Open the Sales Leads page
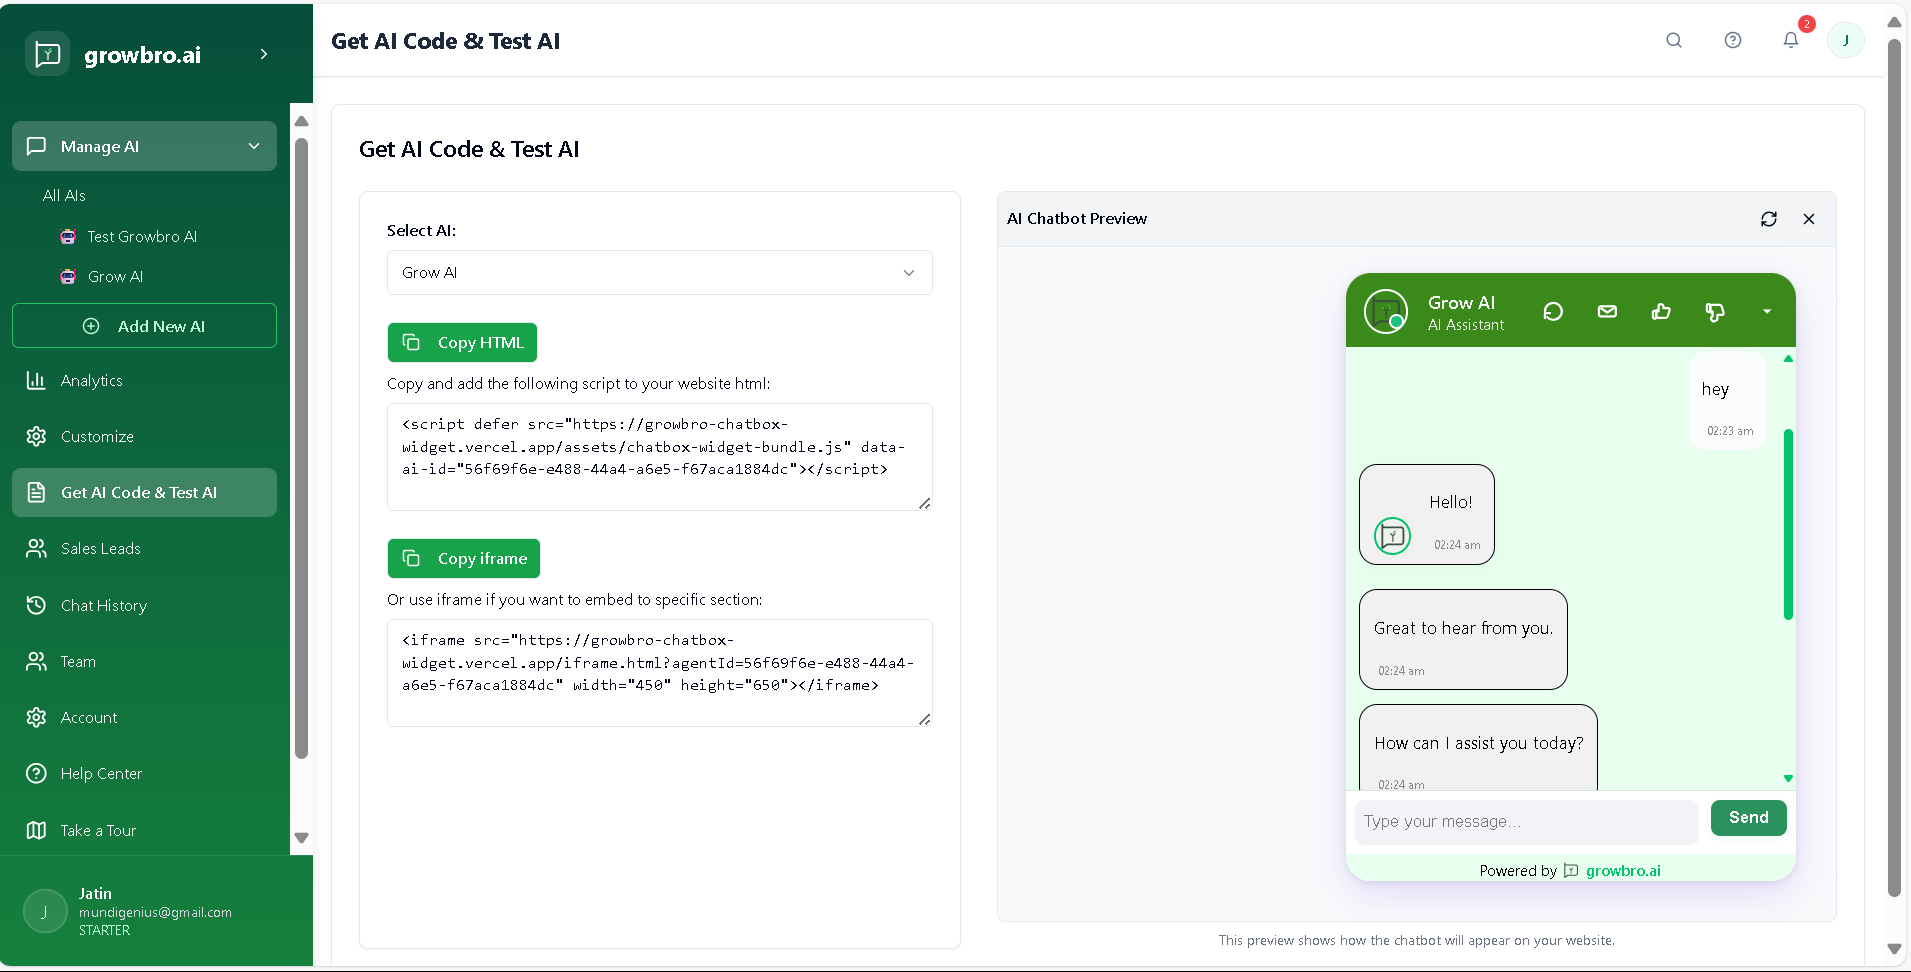 (x=99, y=548)
